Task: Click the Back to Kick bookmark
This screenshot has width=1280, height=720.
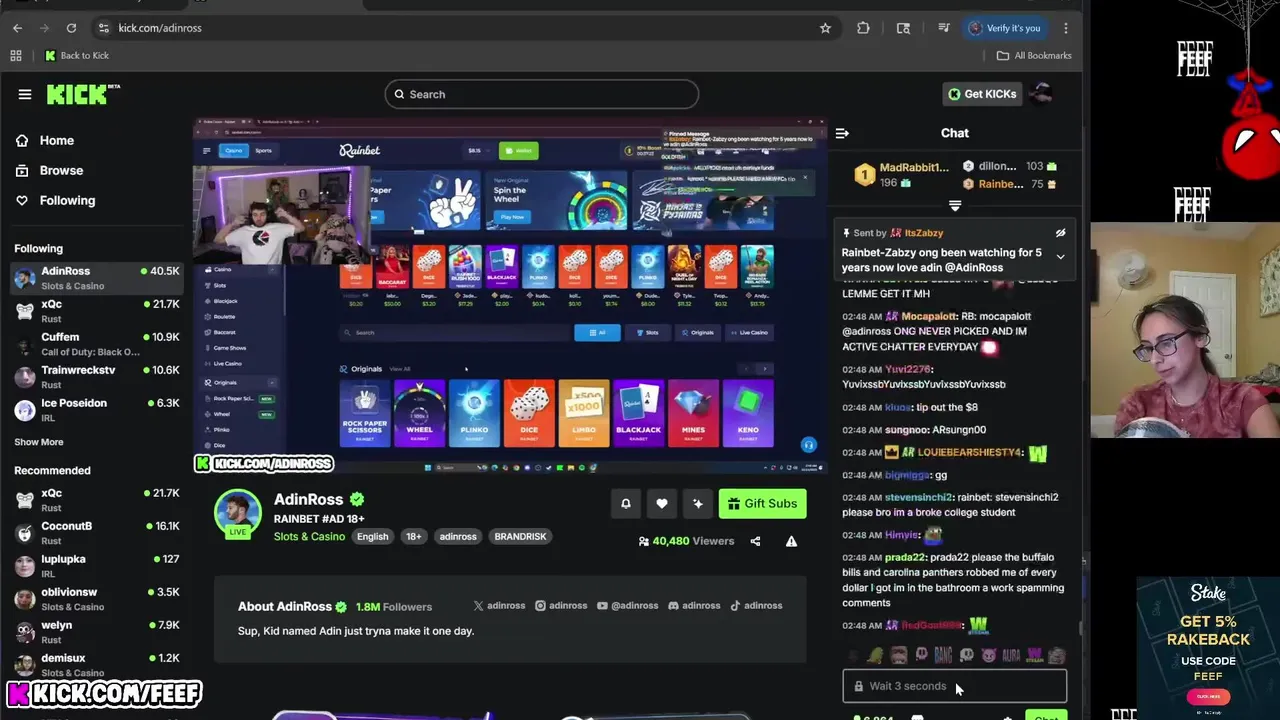Action: [77, 56]
